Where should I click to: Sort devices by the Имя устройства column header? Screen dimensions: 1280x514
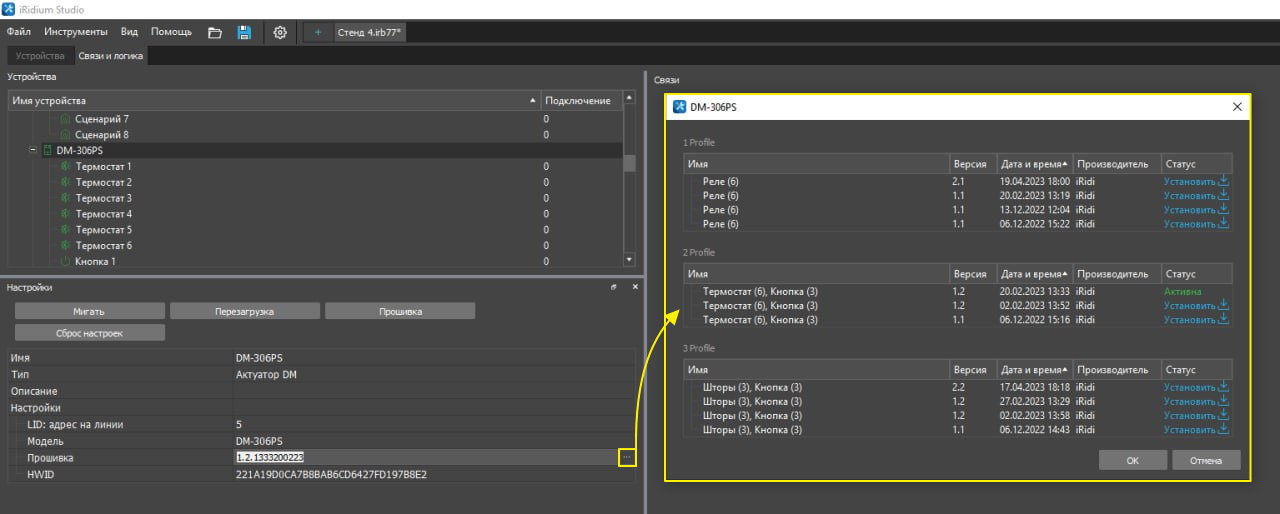[270, 101]
